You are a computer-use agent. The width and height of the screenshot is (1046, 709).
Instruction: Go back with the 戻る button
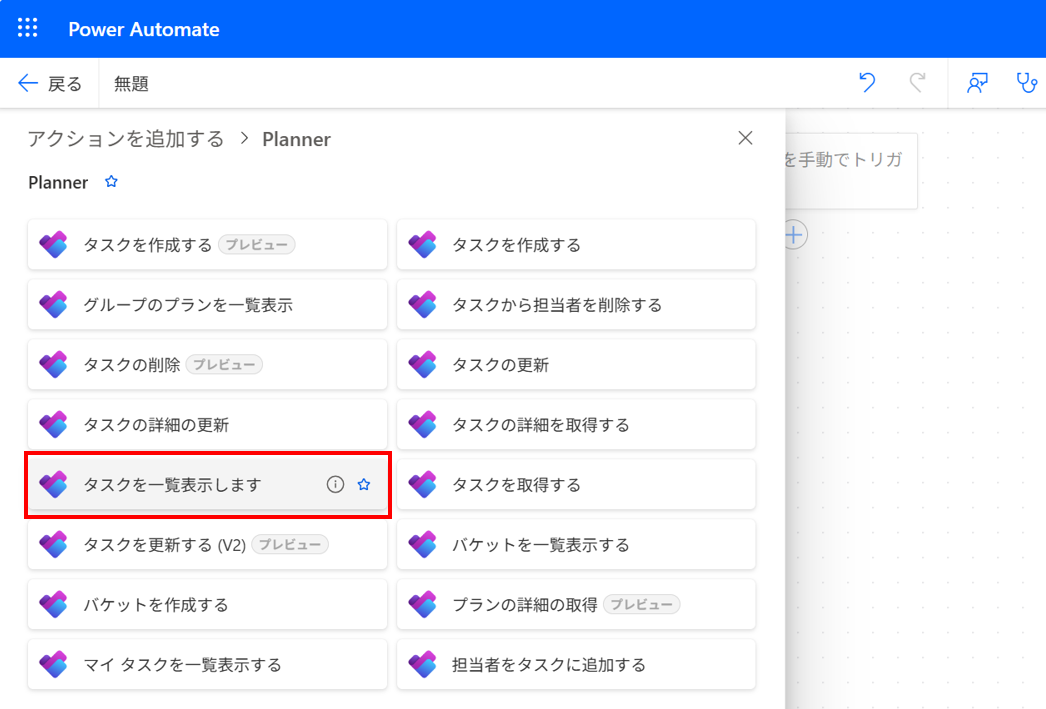(x=50, y=83)
